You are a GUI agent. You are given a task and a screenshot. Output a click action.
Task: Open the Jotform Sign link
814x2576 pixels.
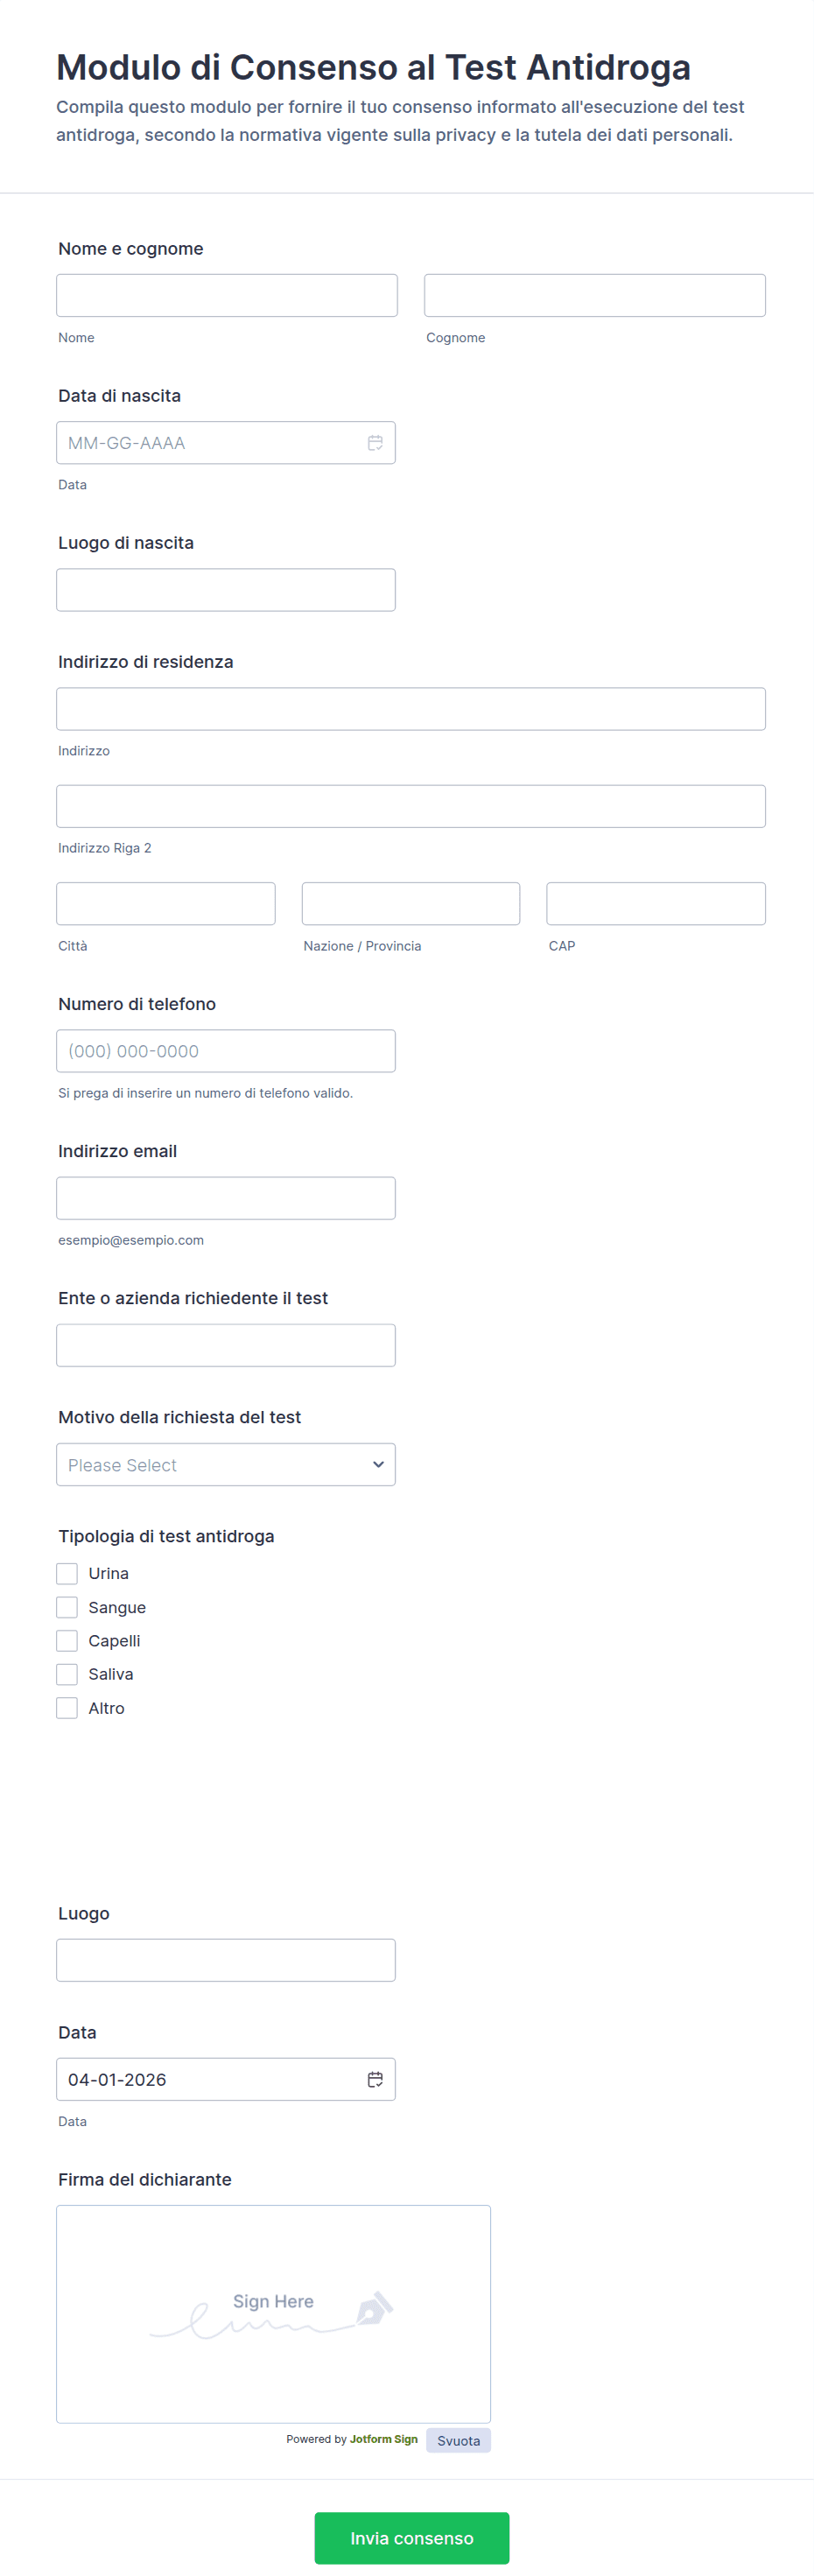pos(383,2439)
